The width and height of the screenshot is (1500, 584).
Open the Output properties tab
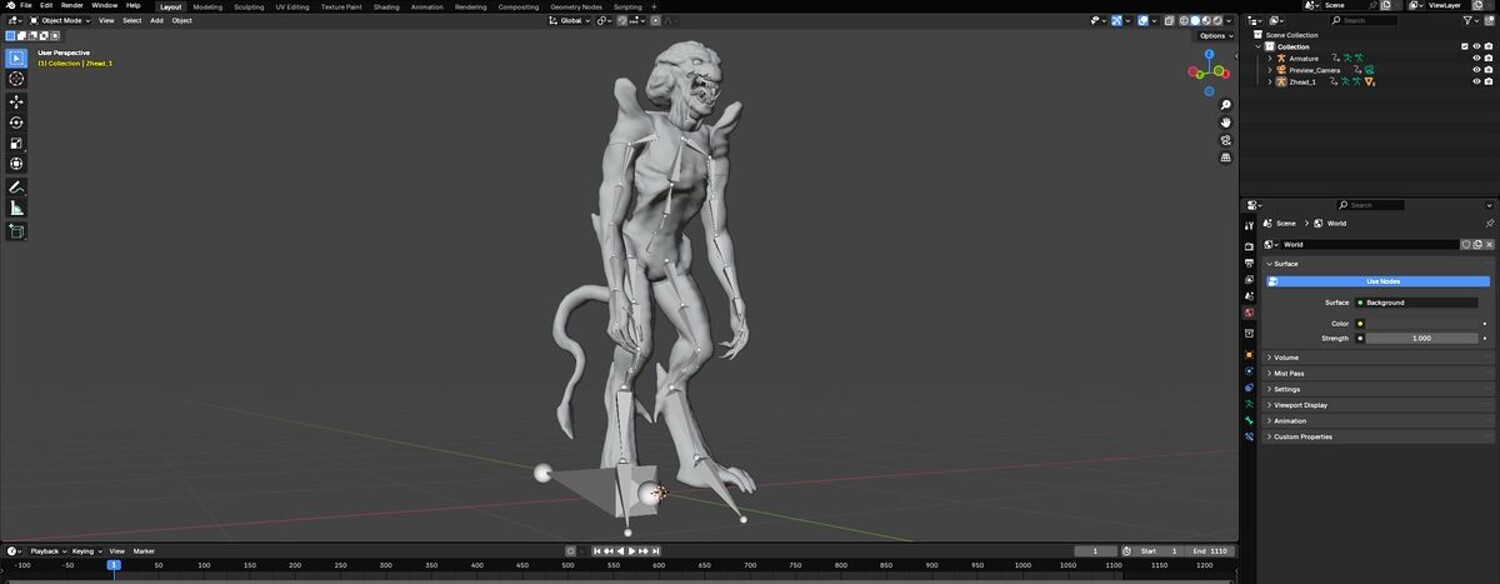pyautogui.click(x=1249, y=263)
